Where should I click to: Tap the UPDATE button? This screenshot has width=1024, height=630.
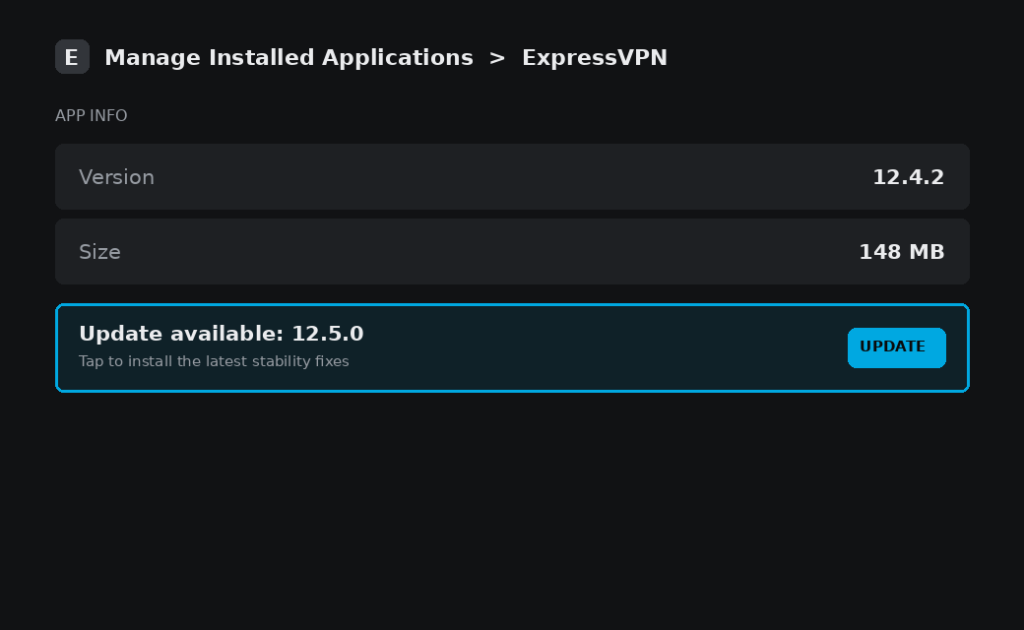[x=896, y=347]
